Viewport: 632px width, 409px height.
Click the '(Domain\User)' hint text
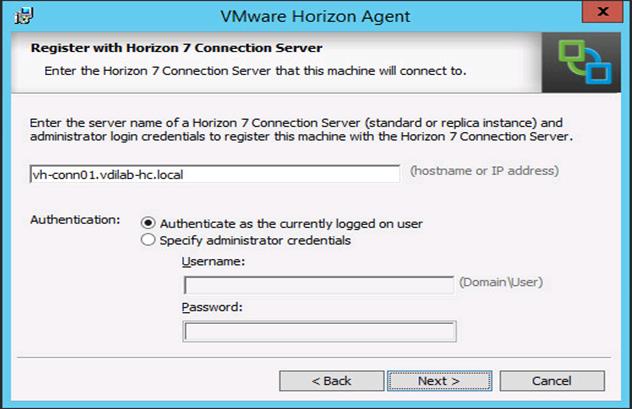tap(501, 282)
